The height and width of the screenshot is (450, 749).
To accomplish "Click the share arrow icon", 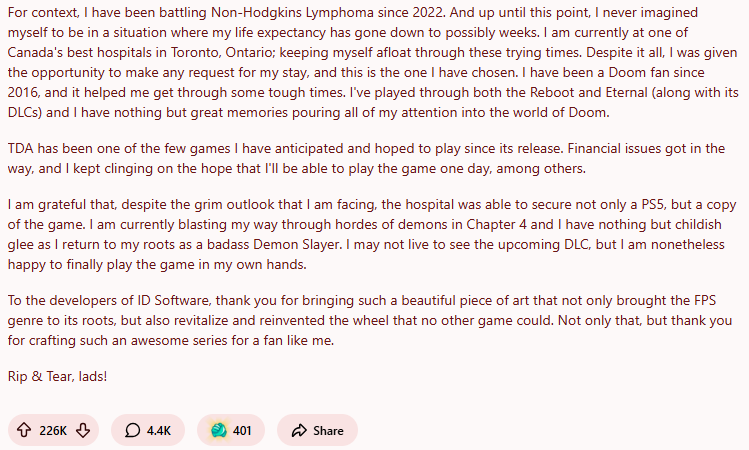I will [298, 431].
